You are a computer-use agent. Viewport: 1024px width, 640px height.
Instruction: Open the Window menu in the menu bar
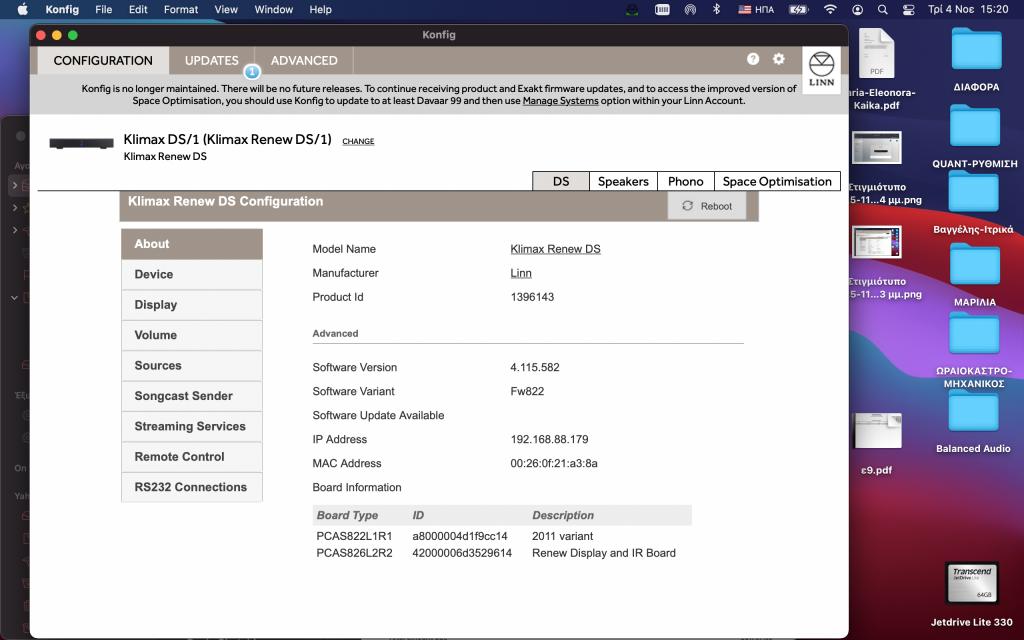click(273, 9)
